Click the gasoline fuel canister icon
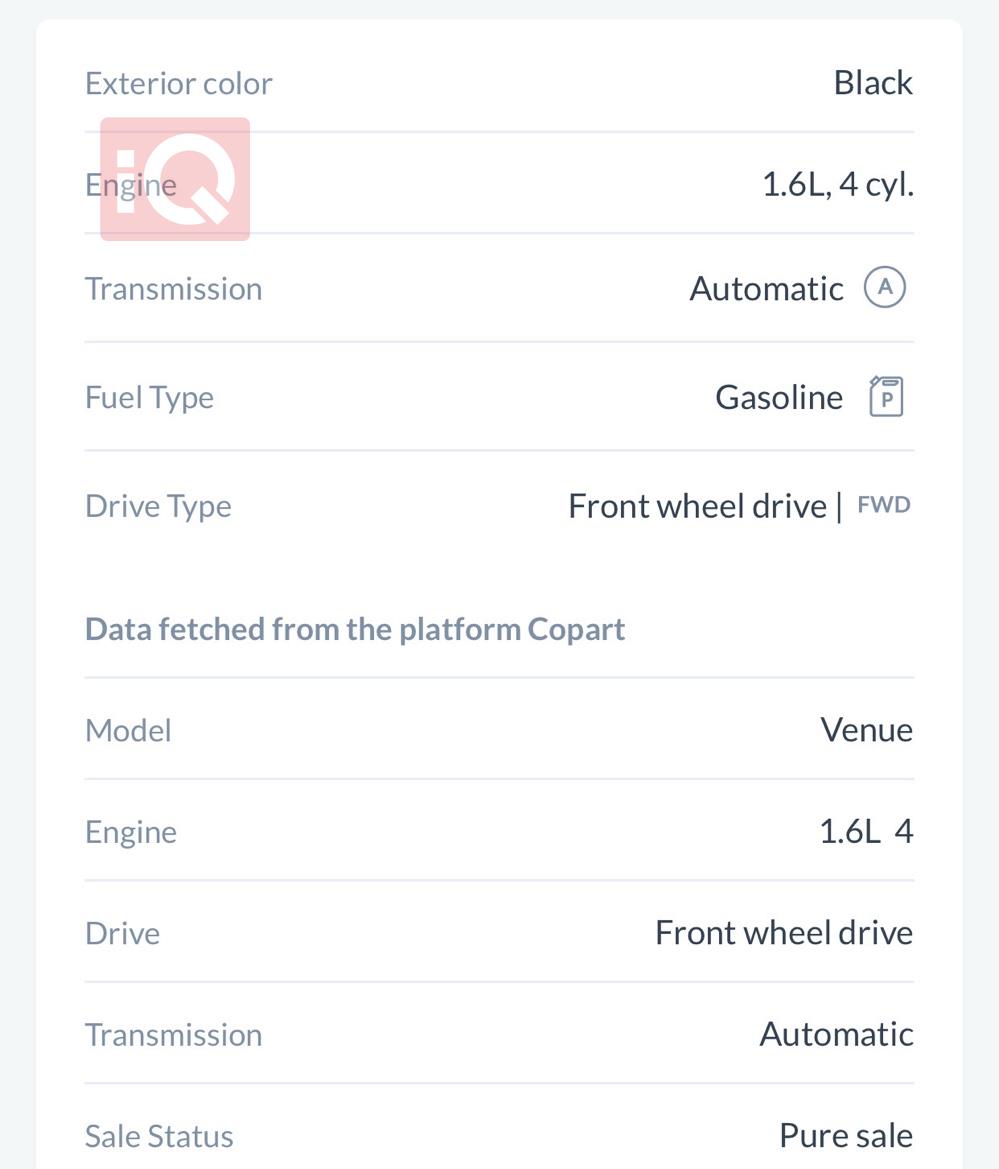 click(x=886, y=397)
